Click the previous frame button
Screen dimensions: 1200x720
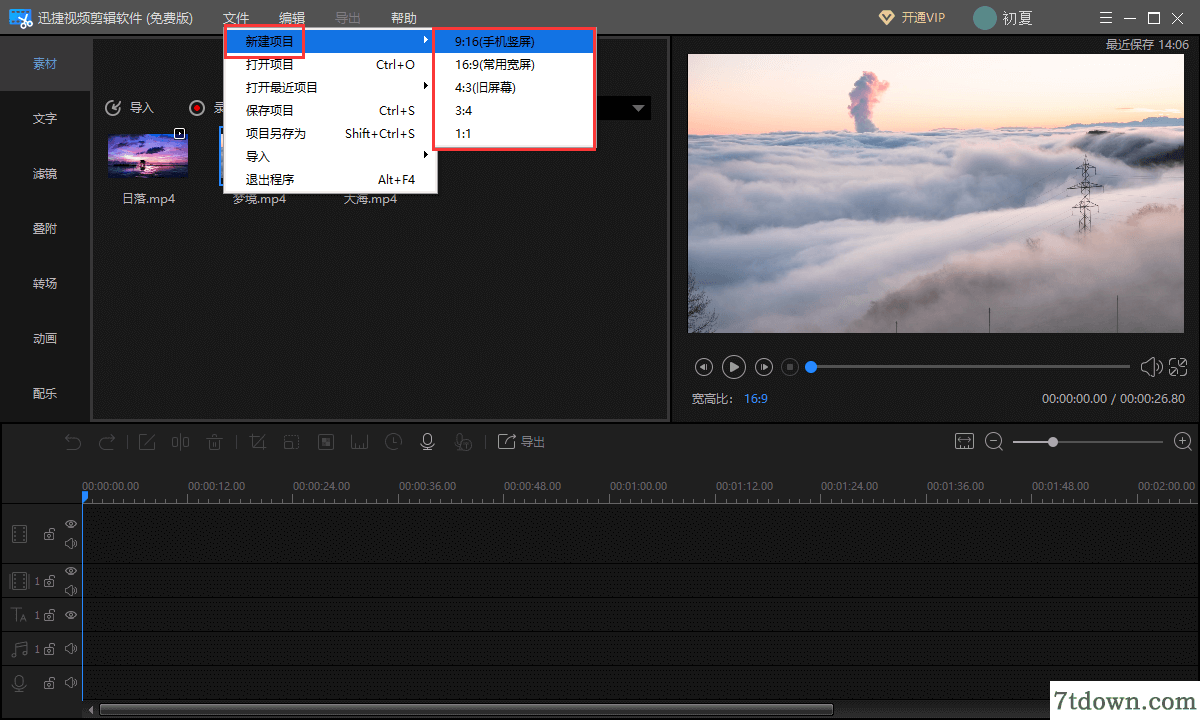coord(704,367)
